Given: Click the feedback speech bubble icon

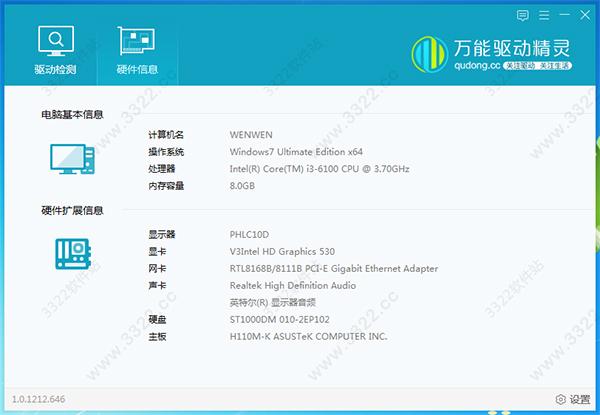Looking at the screenshot, I should pos(523,15).
